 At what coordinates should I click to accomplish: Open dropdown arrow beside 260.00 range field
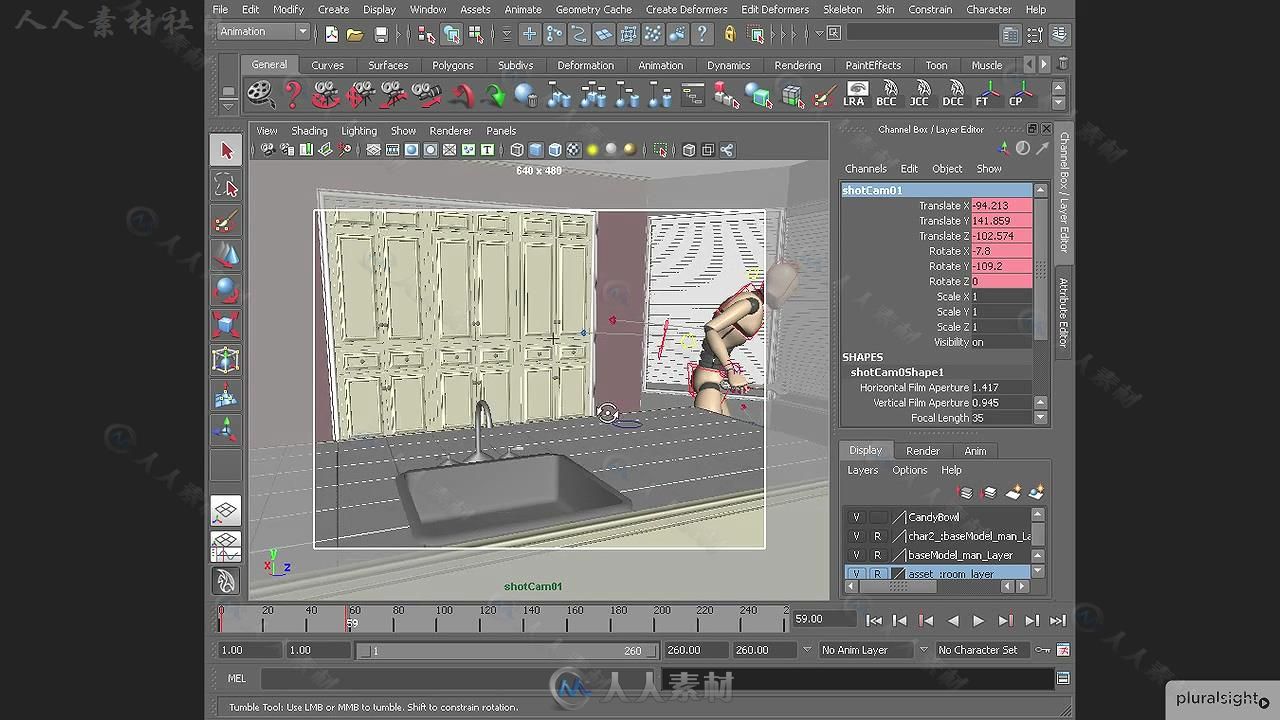tap(807, 650)
